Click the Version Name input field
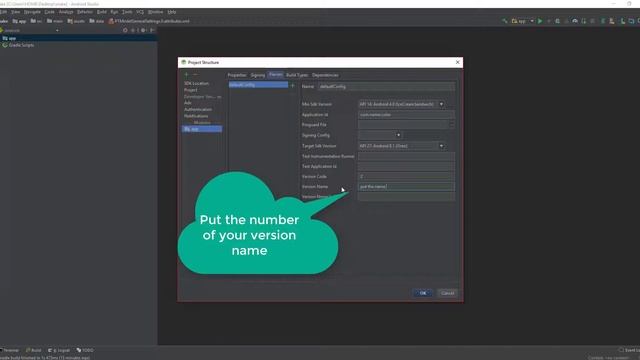Image resolution: width=640 pixels, height=360 pixels. pyautogui.click(x=406, y=187)
